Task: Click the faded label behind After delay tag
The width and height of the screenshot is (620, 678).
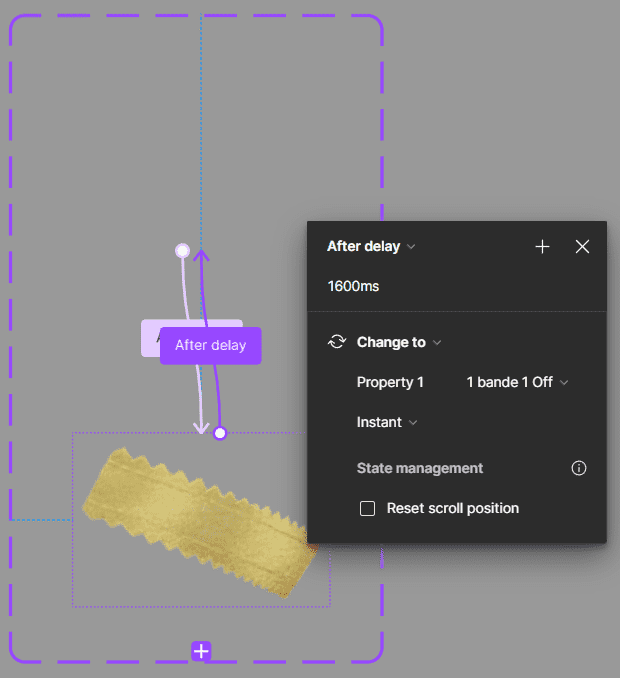Action: pyautogui.click(x=149, y=335)
